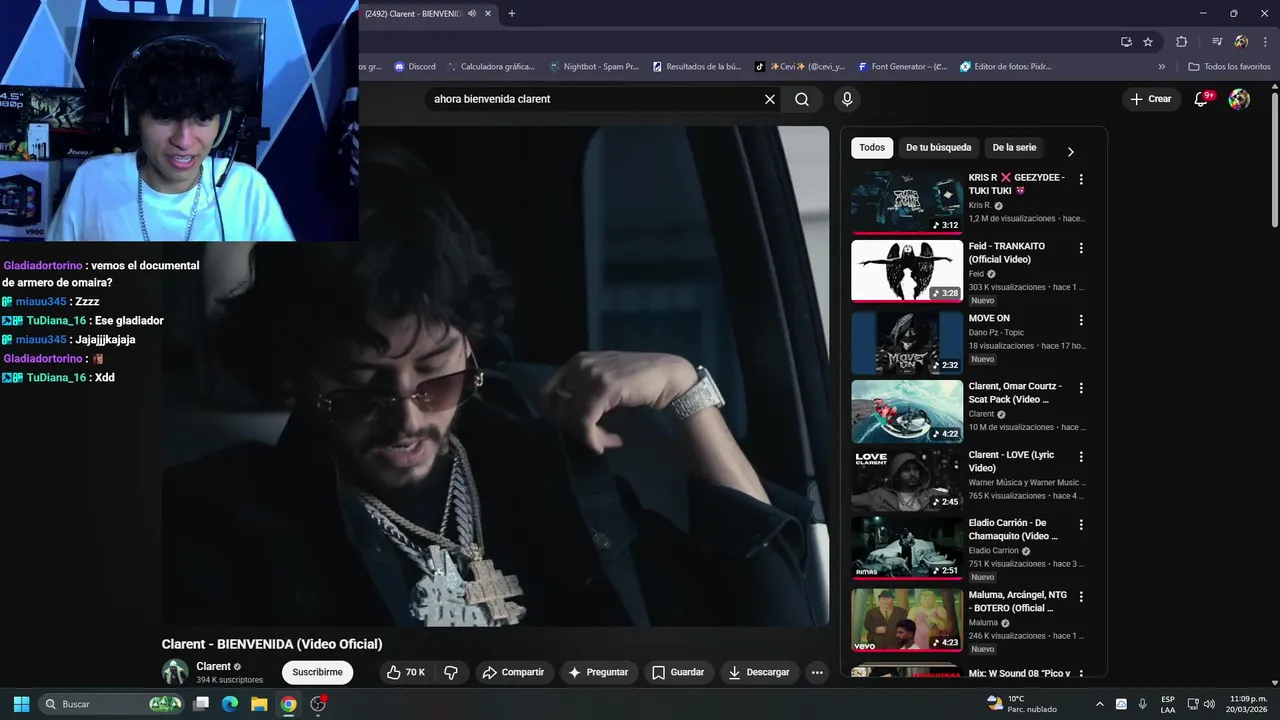Open KRIS R TUKI TUKI thumbnail
This screenshot has width=1280, height=720.
(x=907, y=202)
